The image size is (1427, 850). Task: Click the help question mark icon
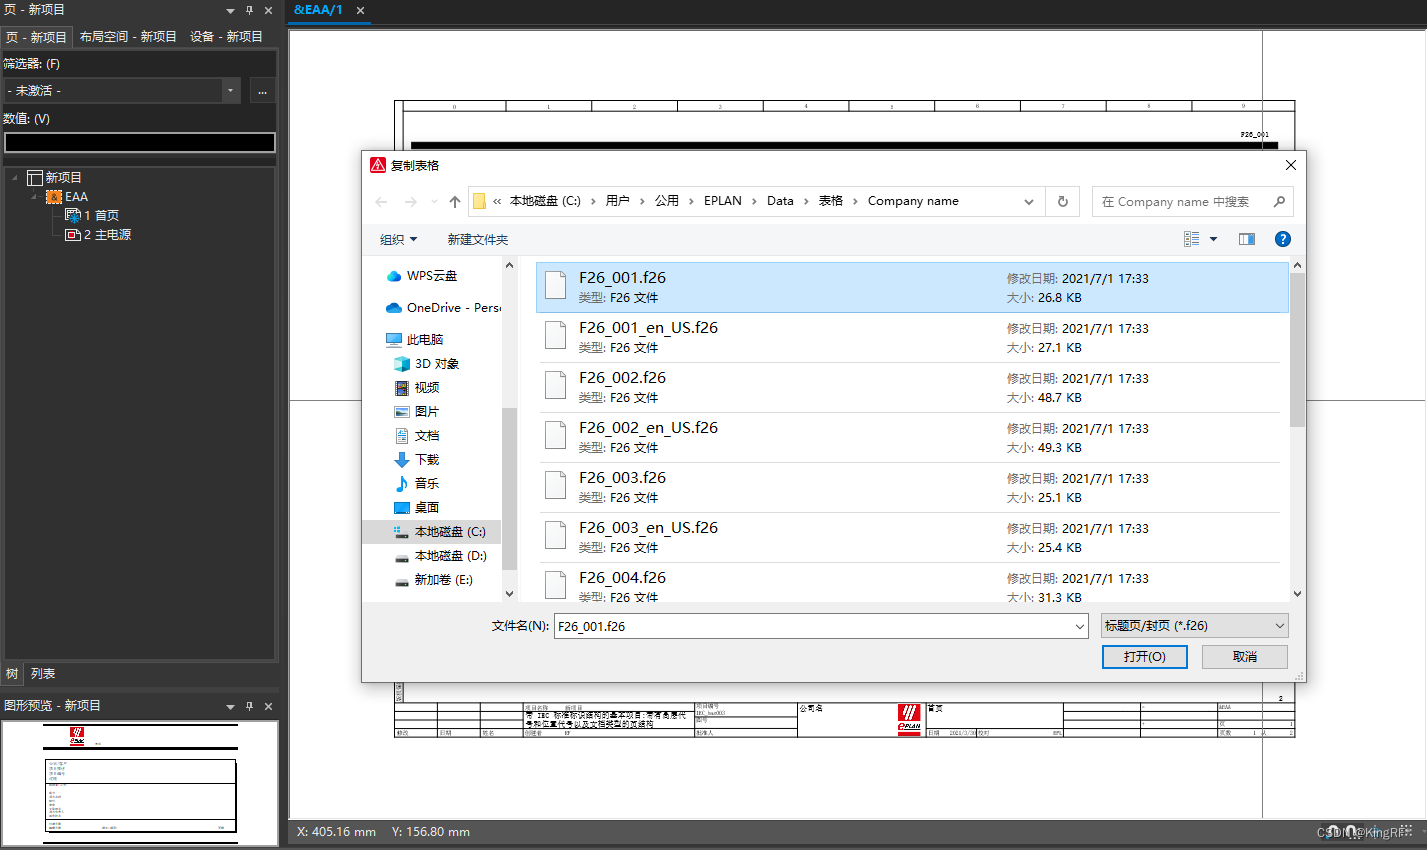pos(1282,239)
